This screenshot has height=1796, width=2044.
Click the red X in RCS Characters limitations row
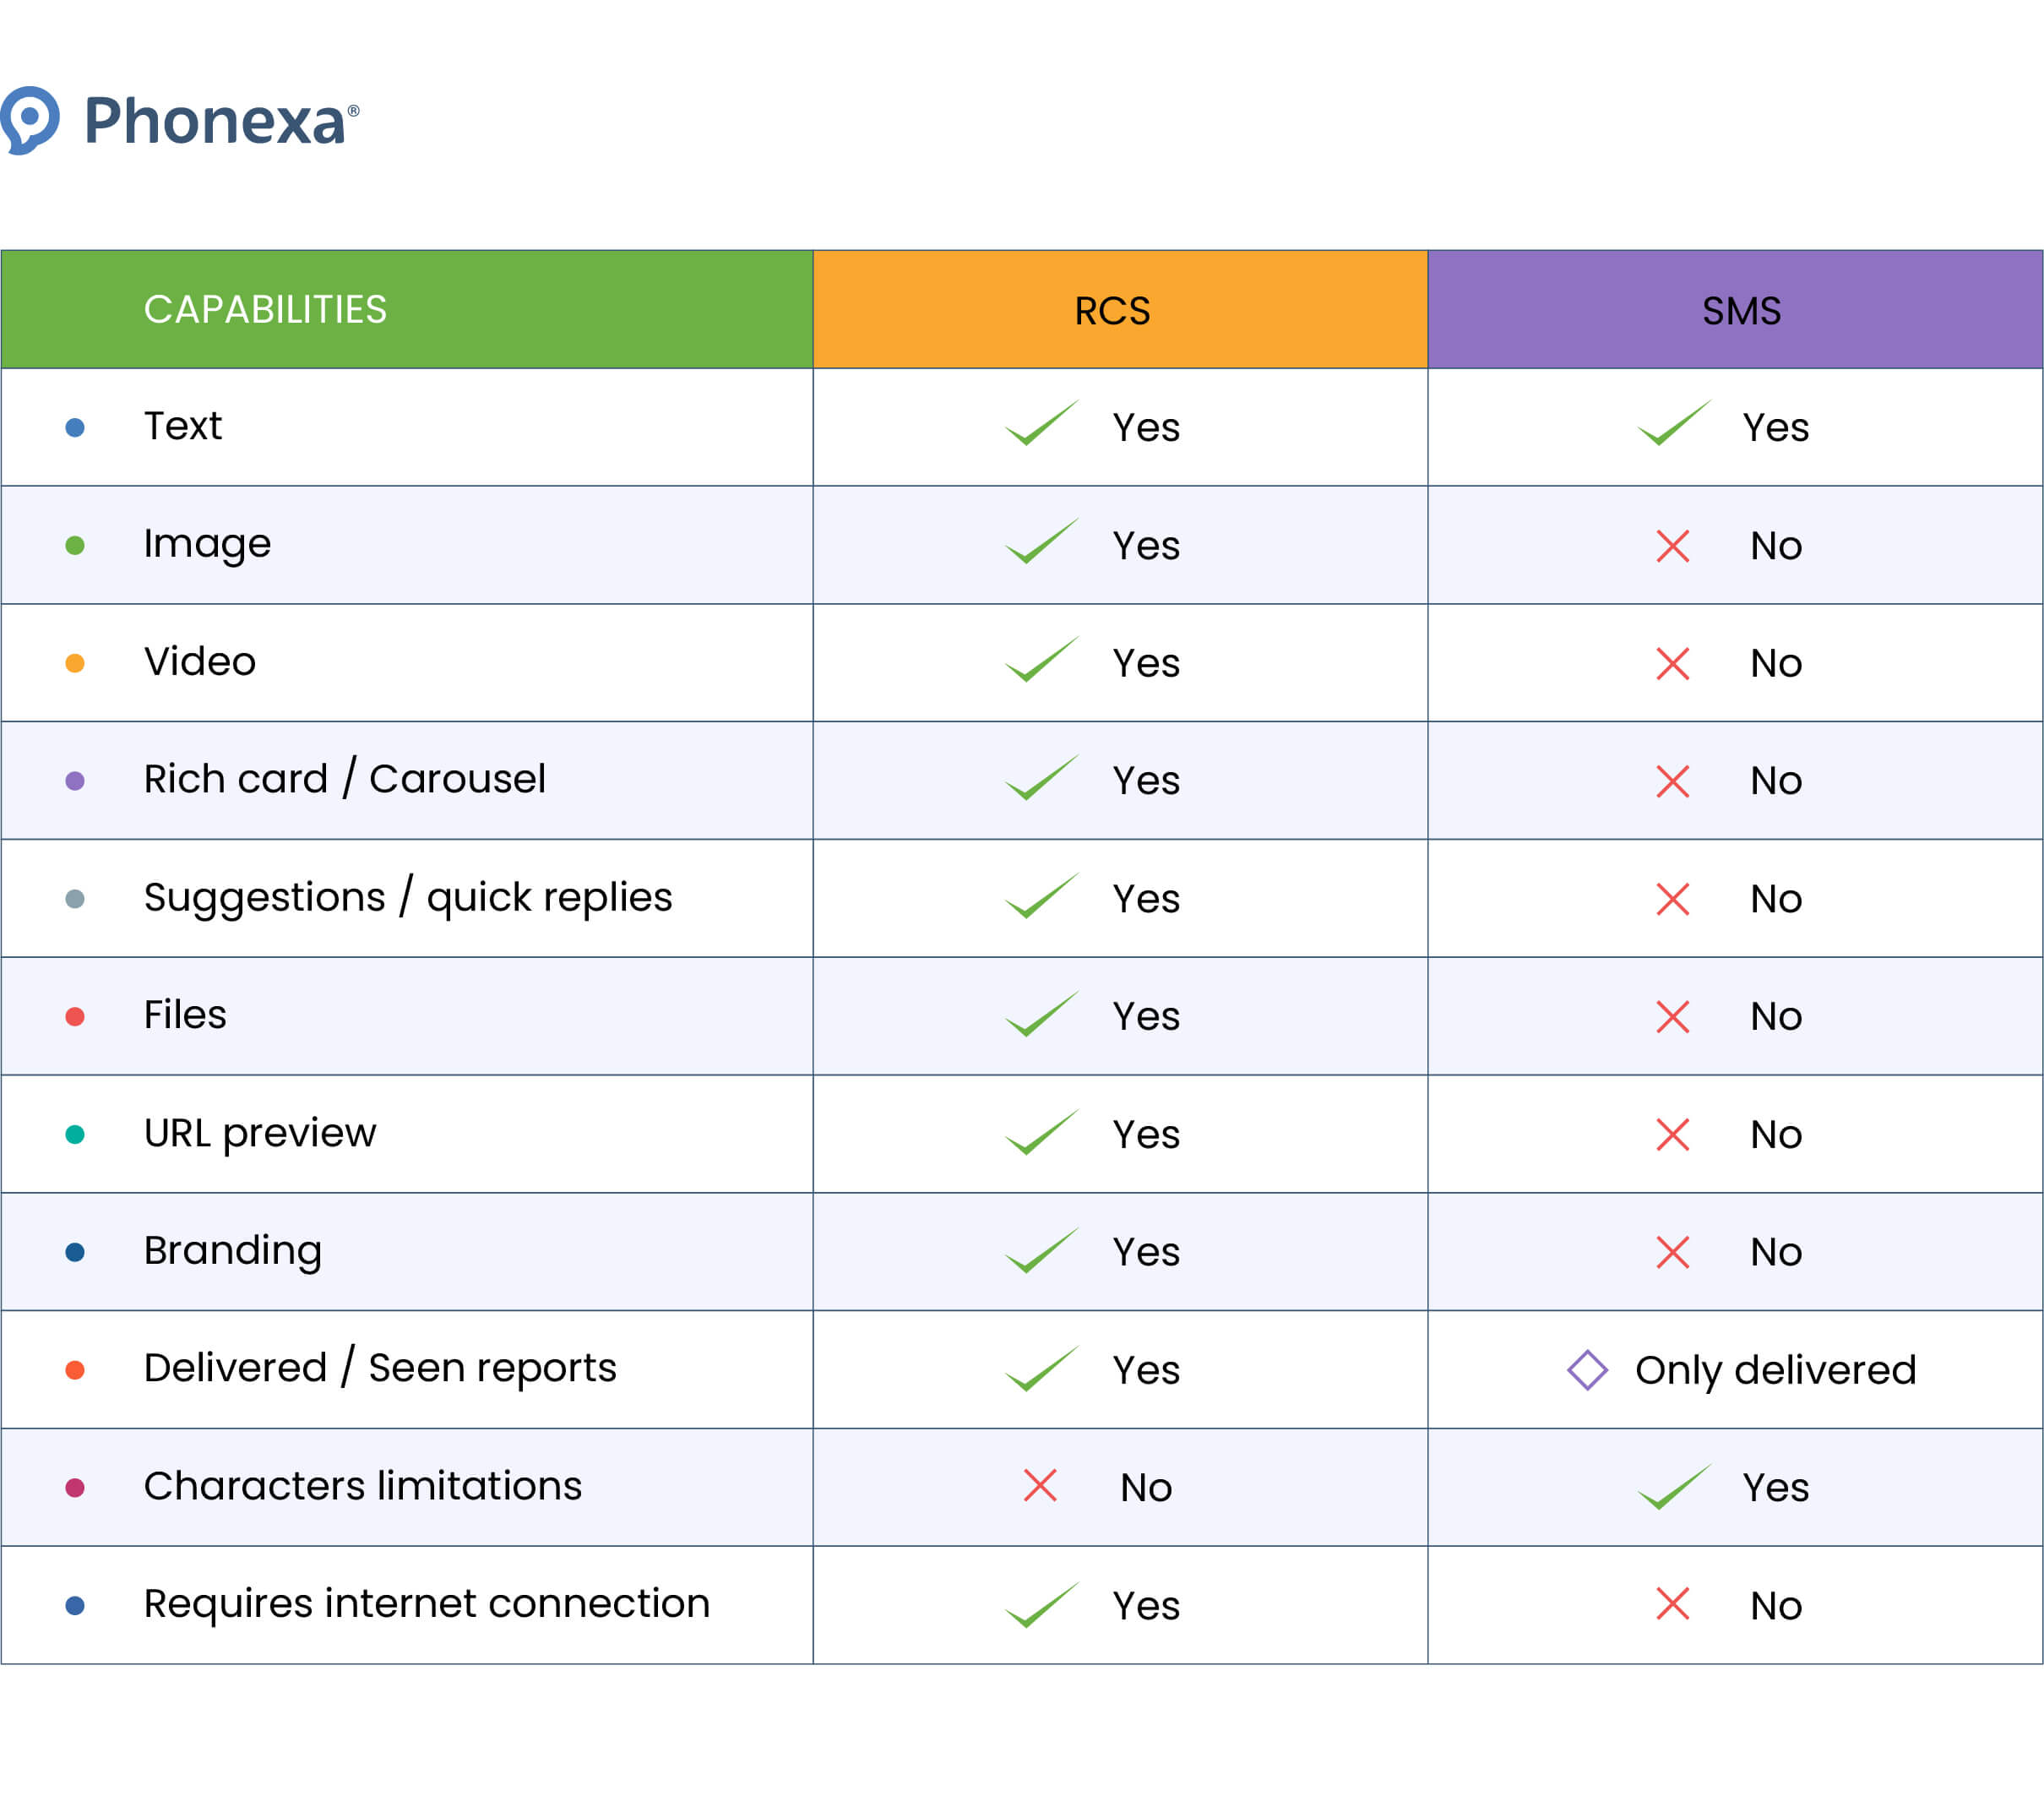[1040, 1485]
